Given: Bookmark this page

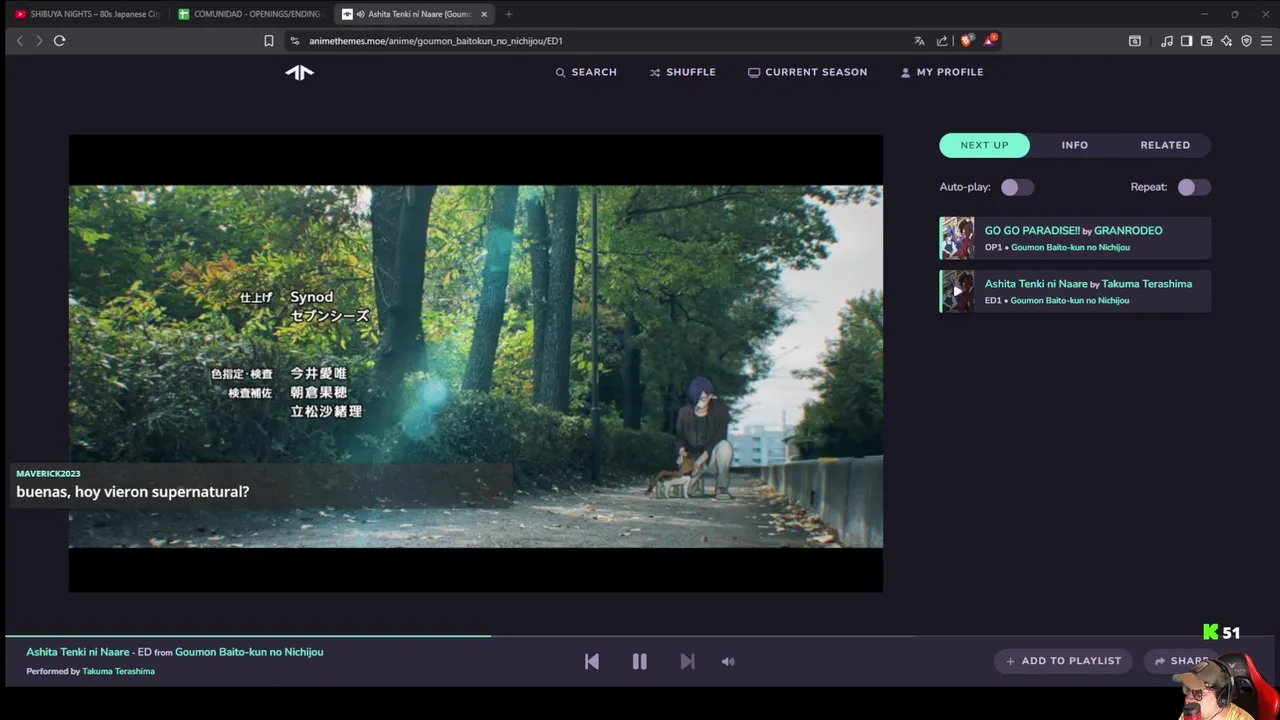Looking at the screenshot, I should [268, 41].
